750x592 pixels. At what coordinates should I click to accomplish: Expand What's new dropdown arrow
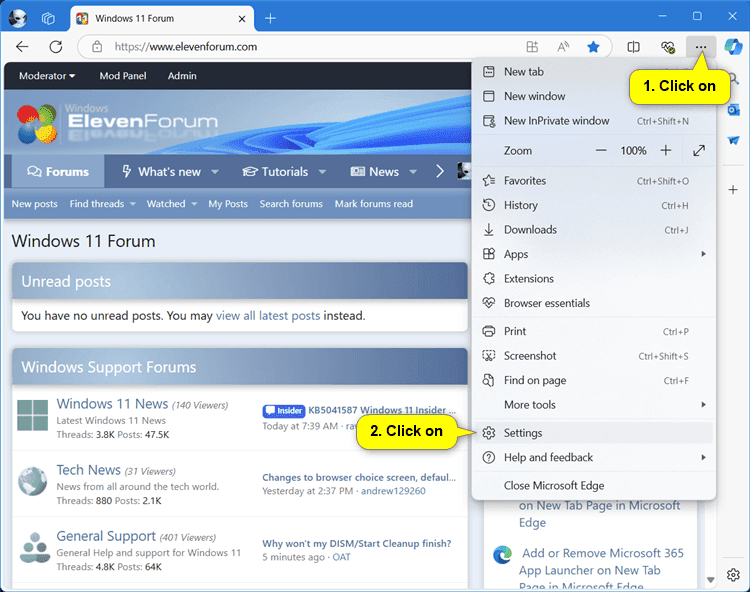[215, 172]
